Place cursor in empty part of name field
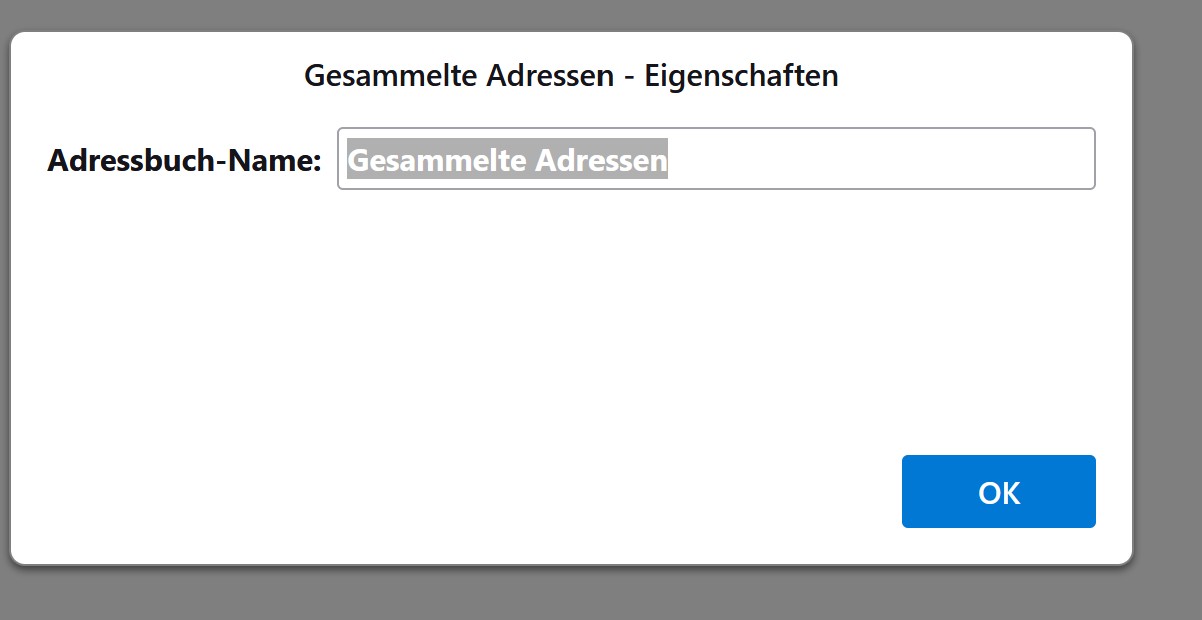This screenshot has width=1202, height=620. (880, 158)
